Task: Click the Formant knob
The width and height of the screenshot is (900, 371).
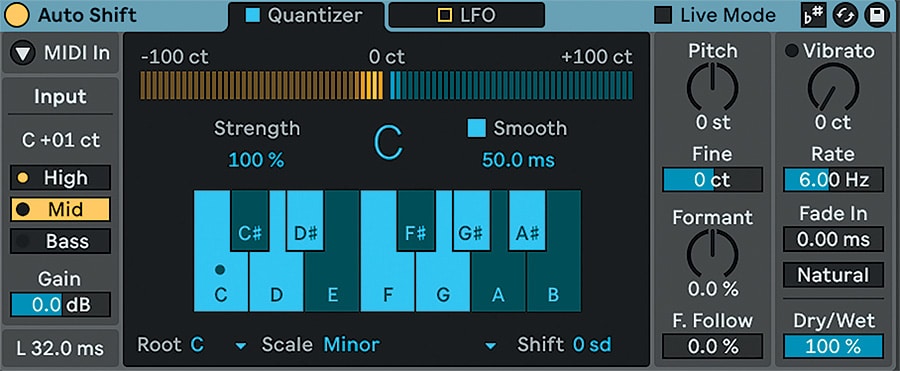Action: click(712, 253)
